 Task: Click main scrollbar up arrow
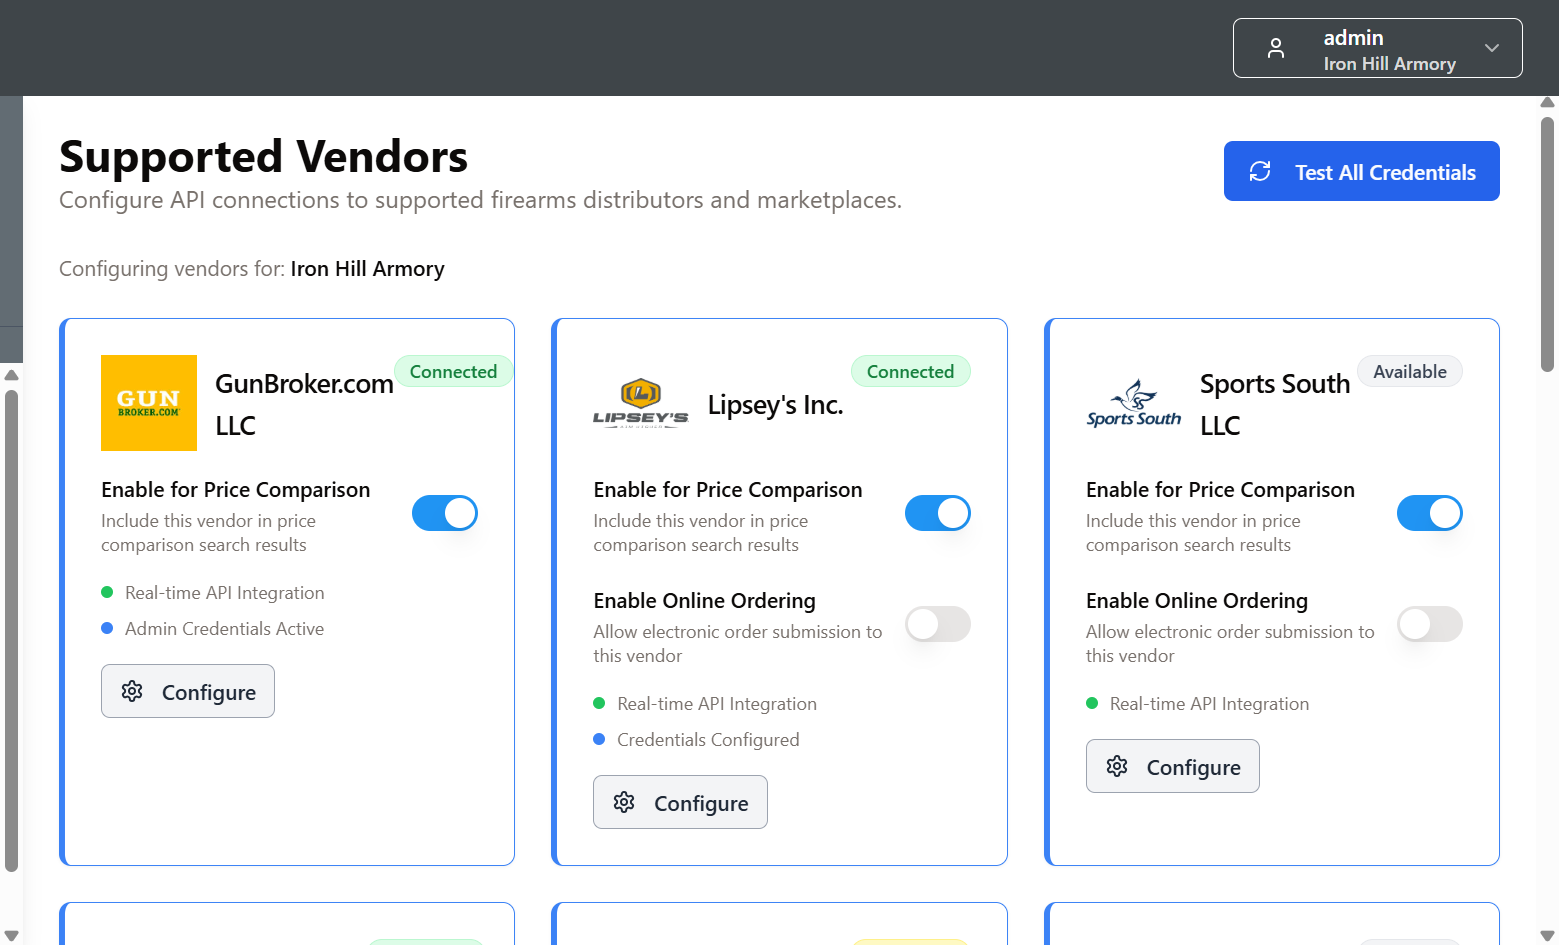(1548, 102)
